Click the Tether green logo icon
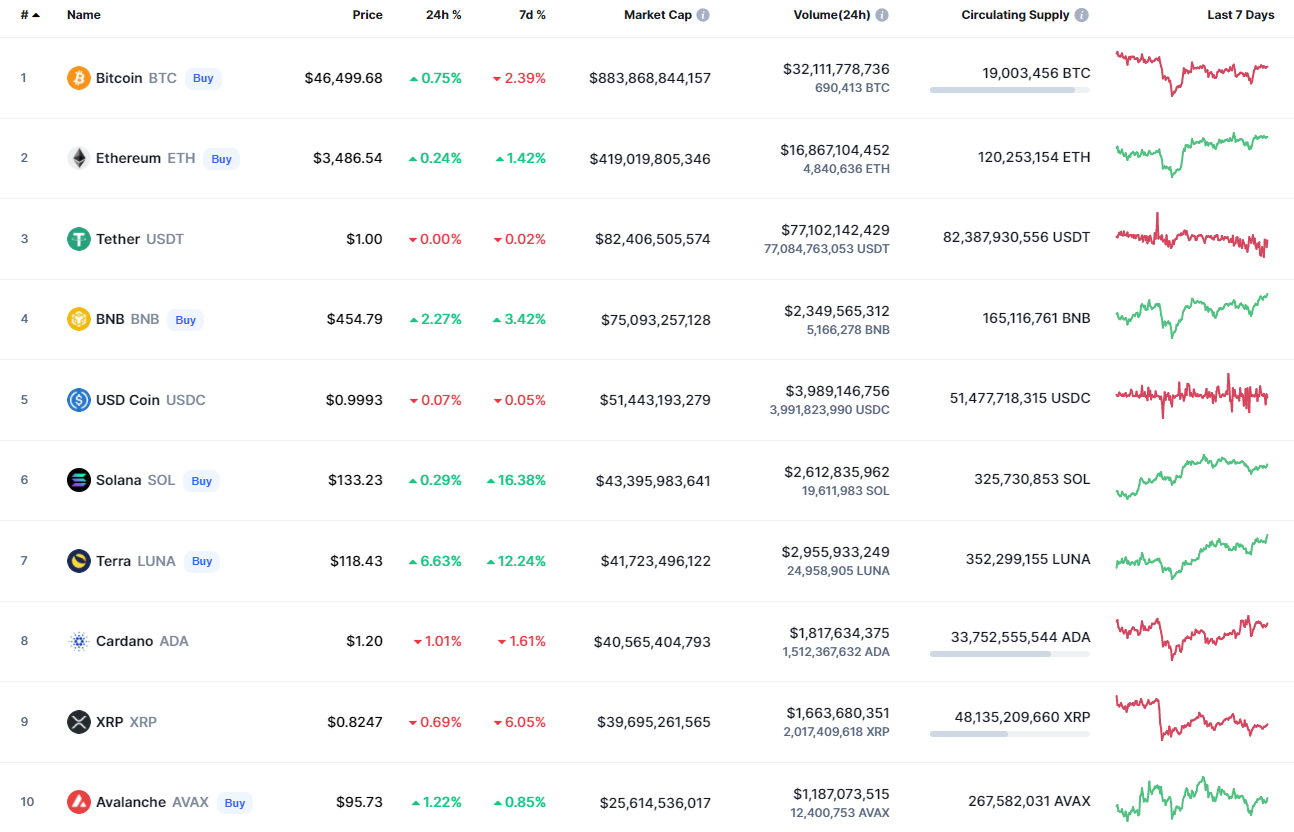Image resolution: width=1294 pixels, height=832 pixels. (x=79, y=239)
